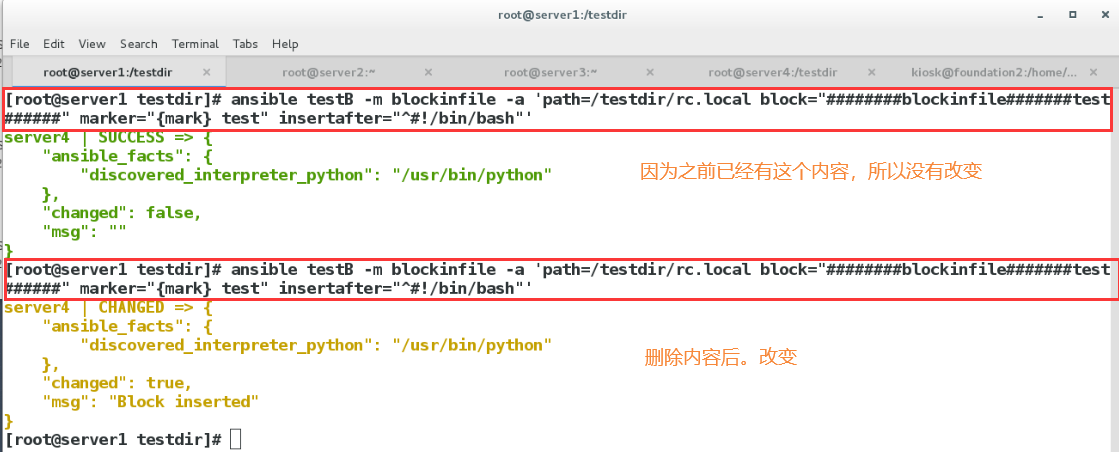Open the View menu
The width and height of the screenshot is (1119, 452).
point(92,44)
